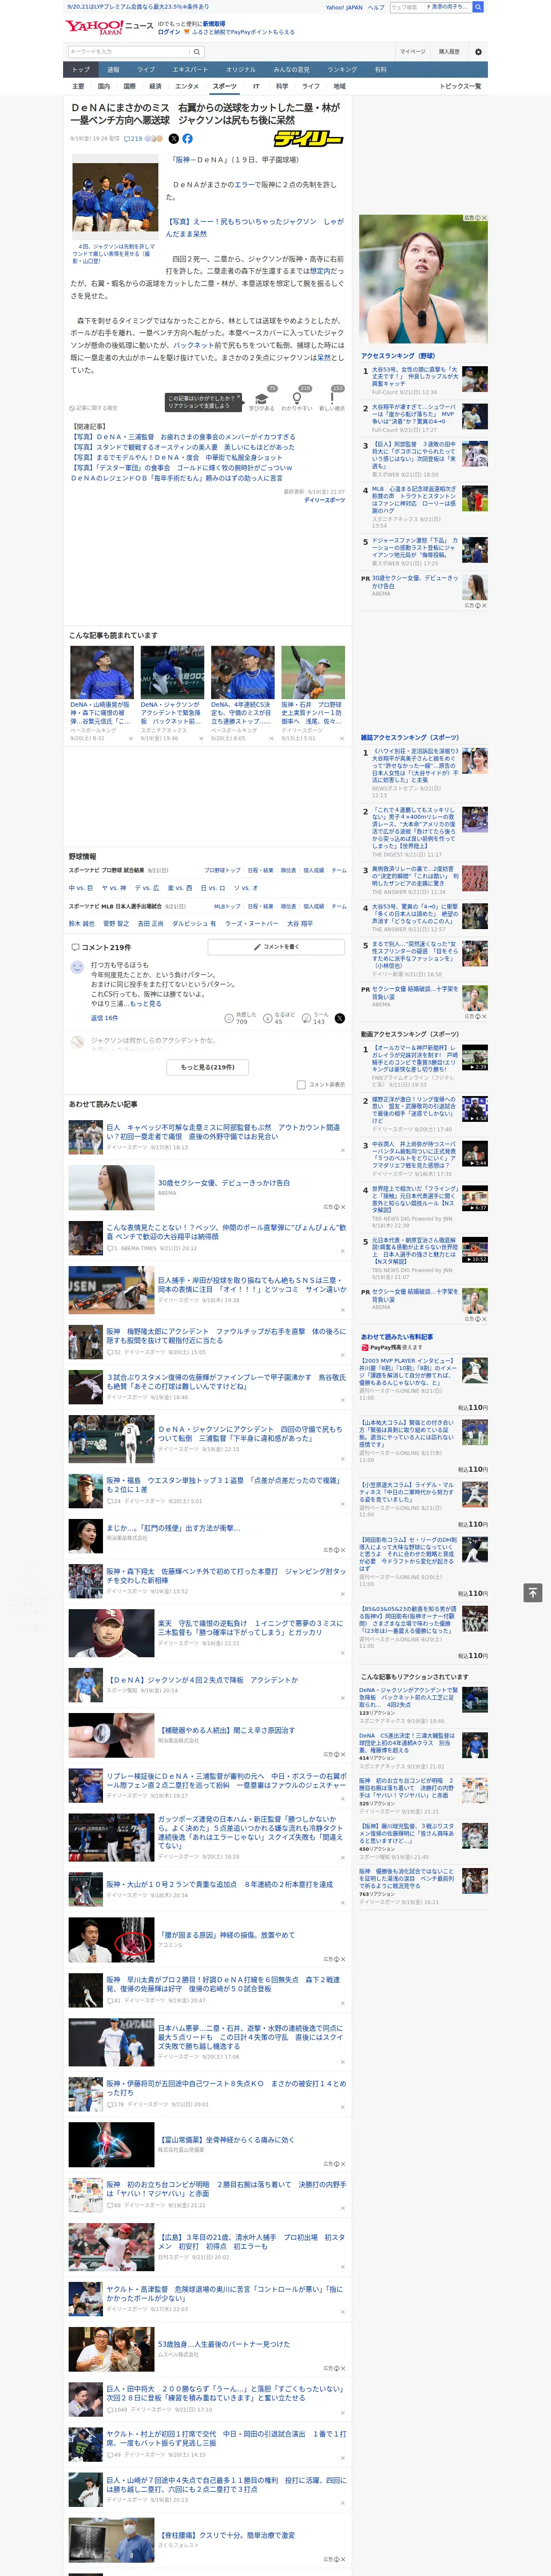Click the 新しい視点 exclamation reaction
Viewport: 551px width, 2576px height.
pos(332,400)
